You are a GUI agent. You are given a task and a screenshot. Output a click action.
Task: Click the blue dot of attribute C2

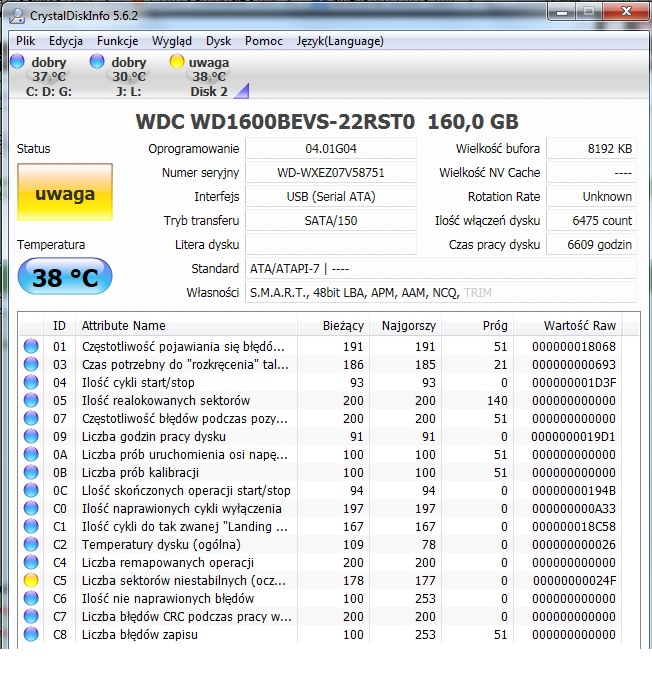[31, 544]
